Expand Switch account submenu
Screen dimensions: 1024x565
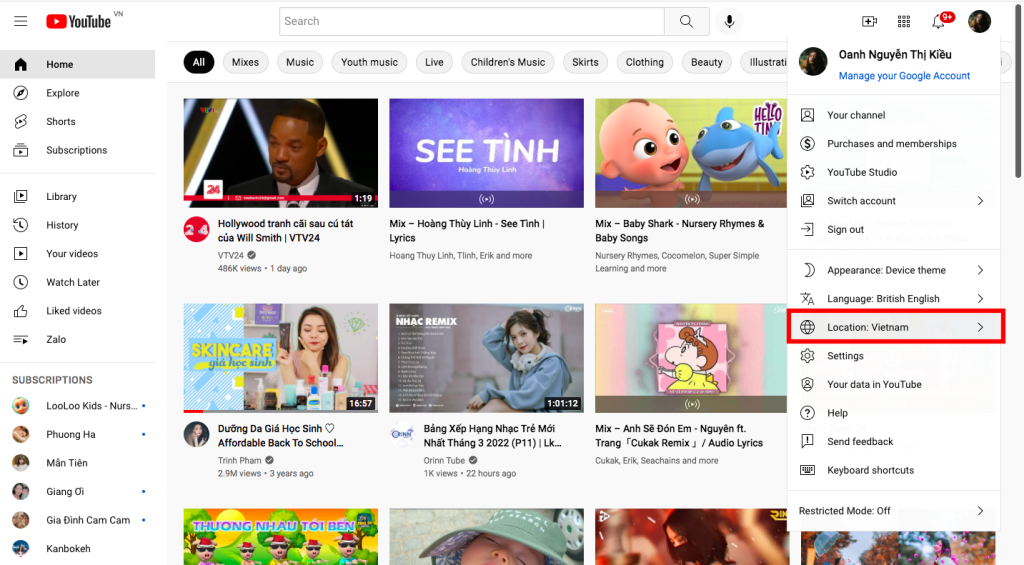(x=893, y=201)
